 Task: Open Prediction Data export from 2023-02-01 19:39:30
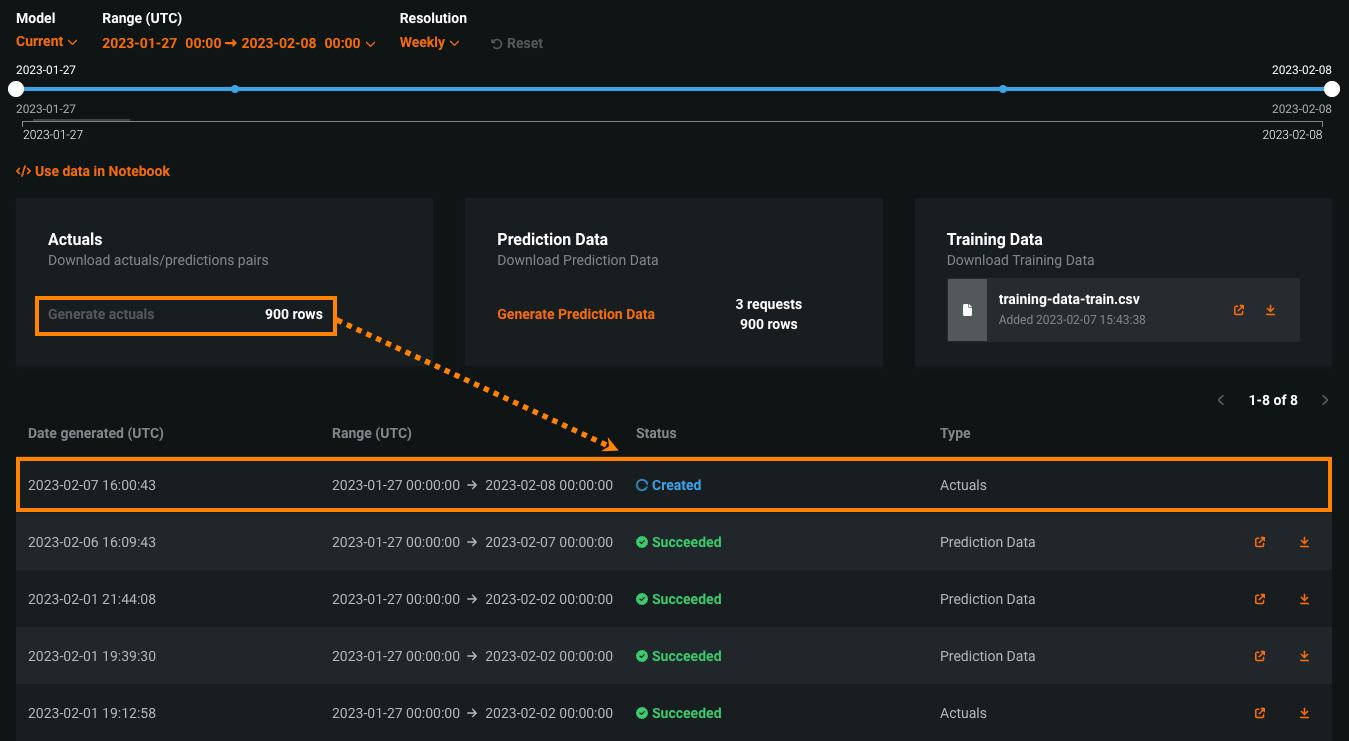click(1260, 656)
